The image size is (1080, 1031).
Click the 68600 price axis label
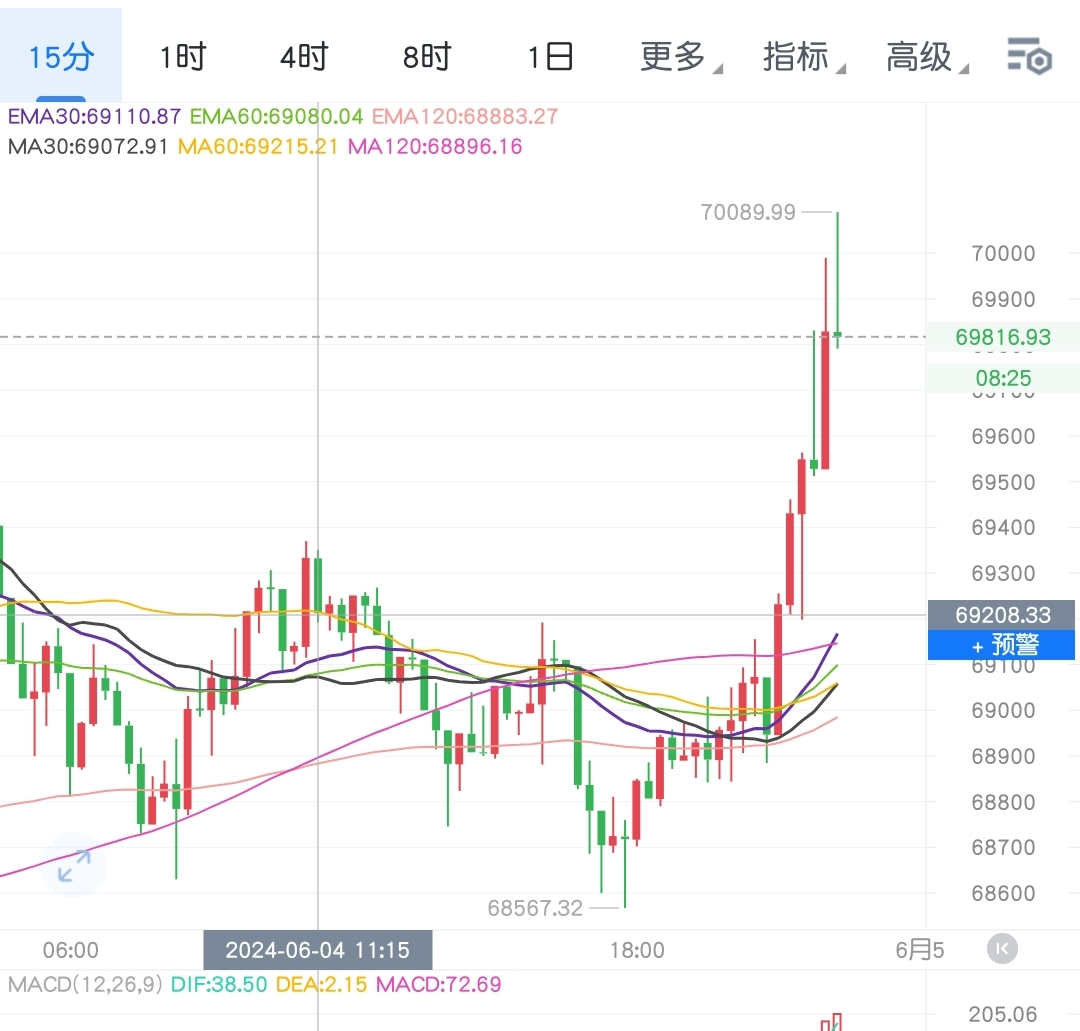tap(1003, 893)
